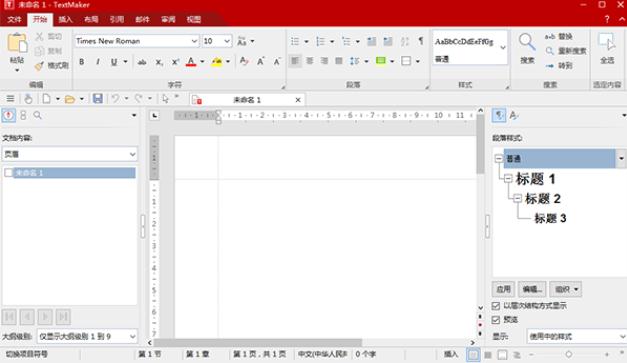627x363 pixels.
Task: Click the 应用 apply button
Action: point(503,289)
